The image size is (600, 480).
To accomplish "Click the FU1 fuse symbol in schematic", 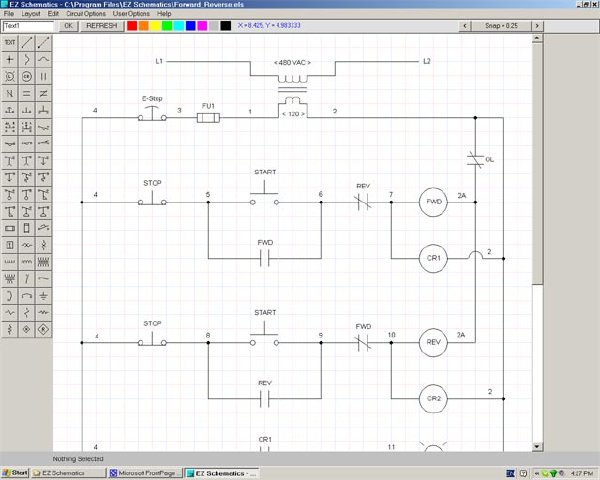I will 209,118.
